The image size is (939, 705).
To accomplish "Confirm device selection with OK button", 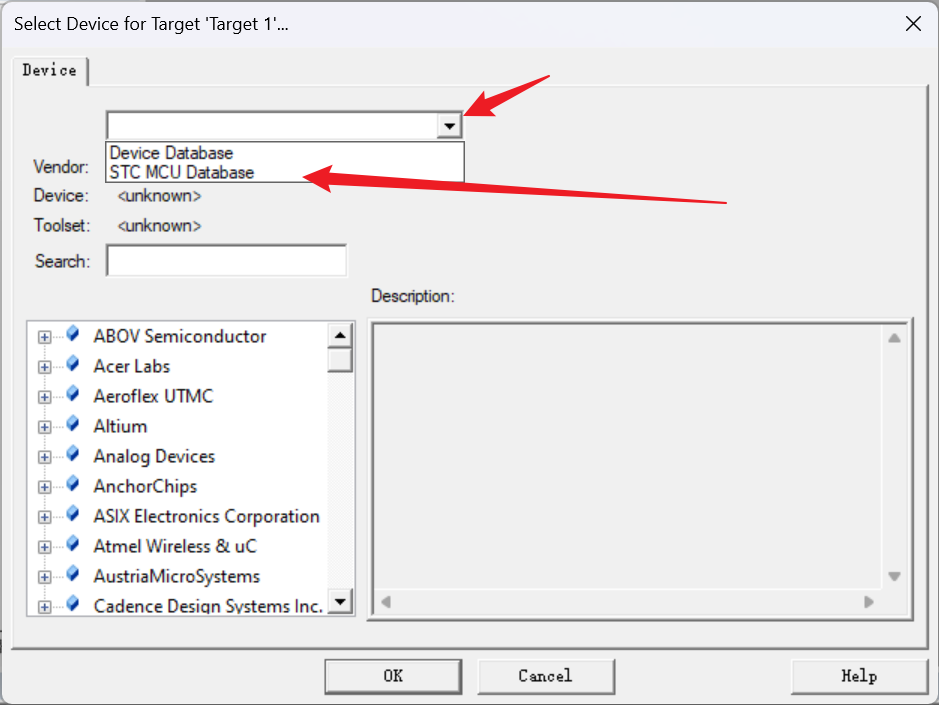I will [x=393, y=676].
